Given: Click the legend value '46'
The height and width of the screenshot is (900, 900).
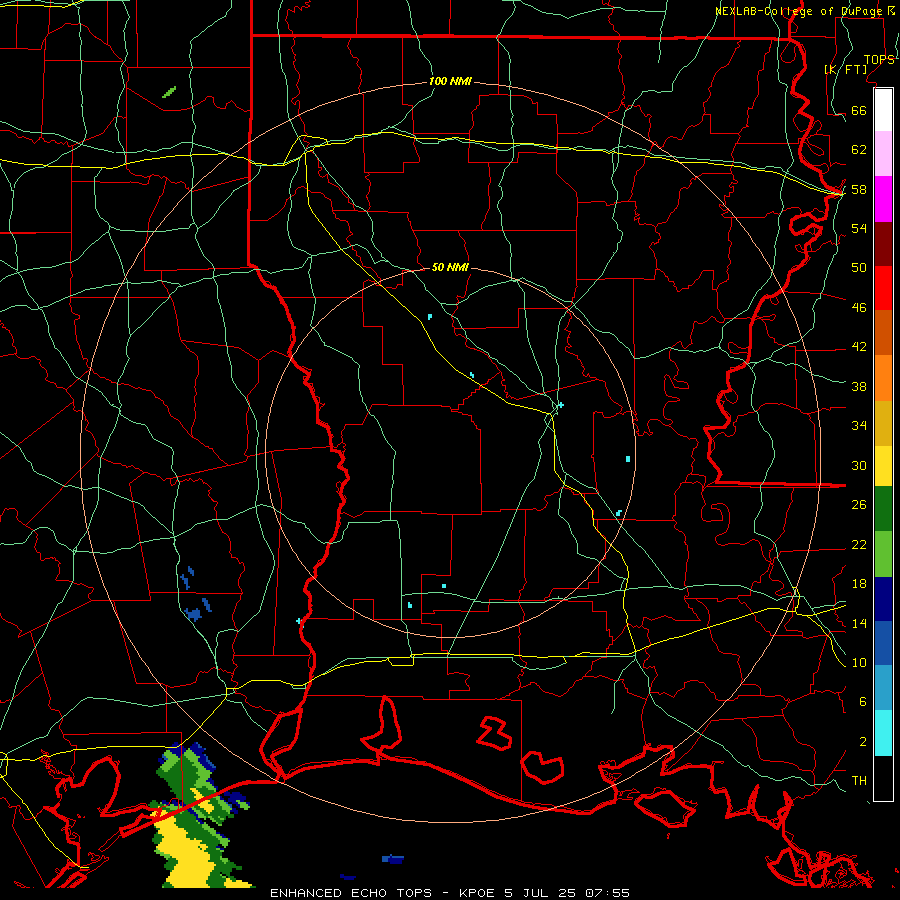Looking at the screenshot, I should (859, 308).
